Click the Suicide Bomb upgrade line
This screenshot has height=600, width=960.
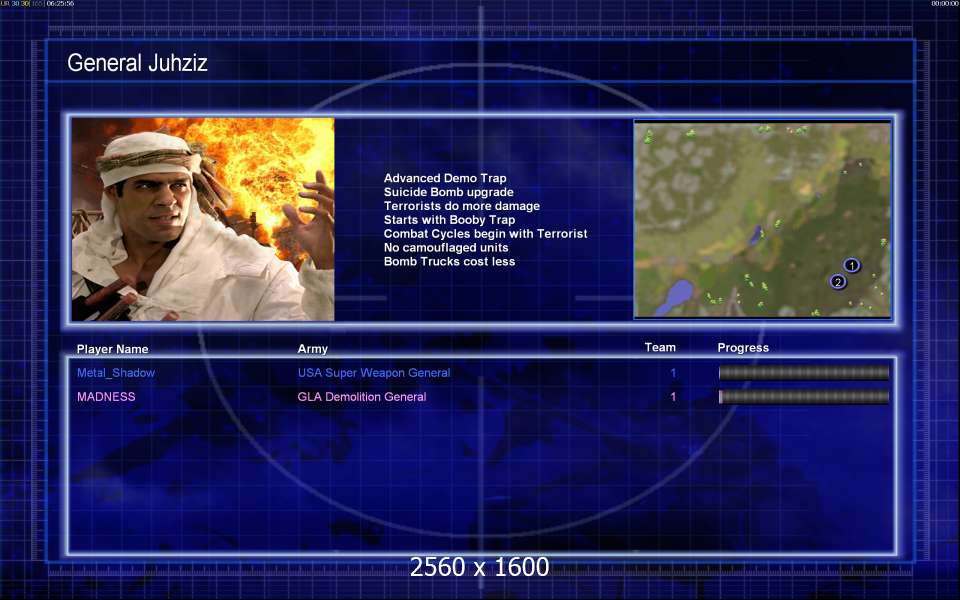pos(448,192)
